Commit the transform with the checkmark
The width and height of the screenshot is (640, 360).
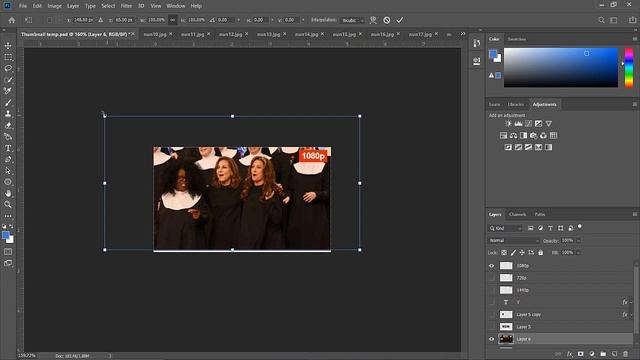(400, 20)
